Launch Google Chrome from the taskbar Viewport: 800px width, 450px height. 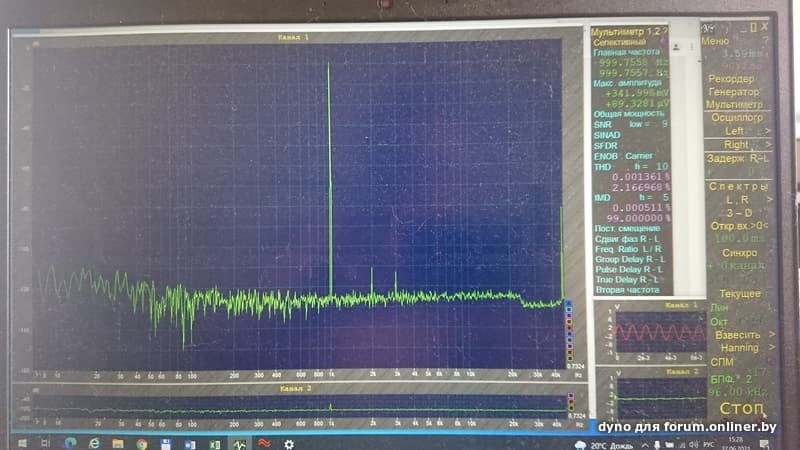(142, 442)
